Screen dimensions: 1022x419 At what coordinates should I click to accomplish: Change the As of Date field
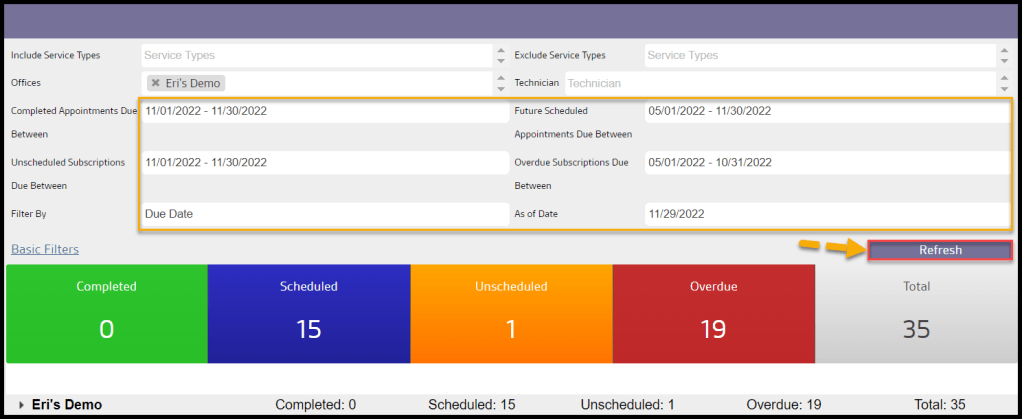coord(826,214)
